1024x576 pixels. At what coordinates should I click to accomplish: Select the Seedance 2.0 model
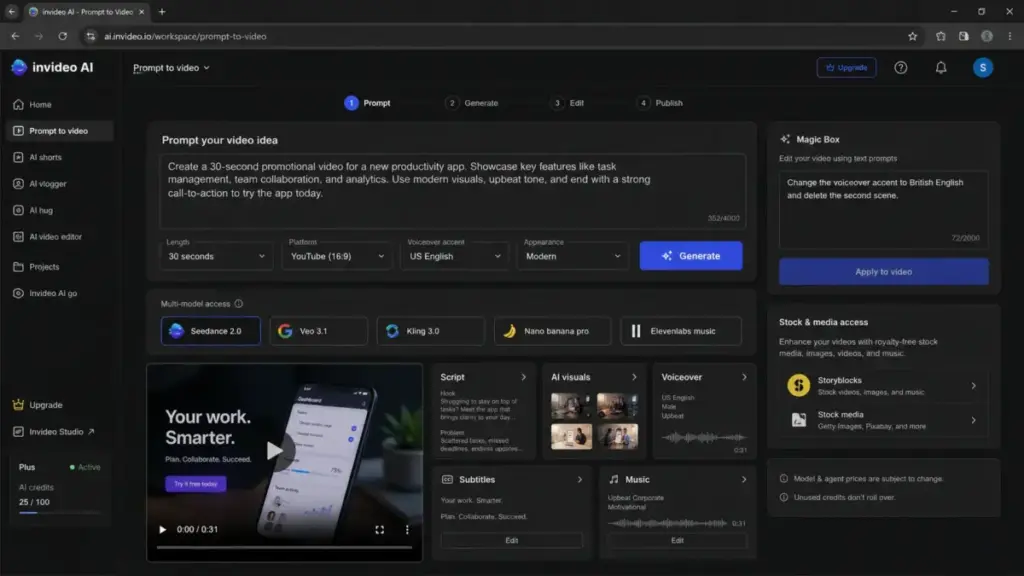210,331
